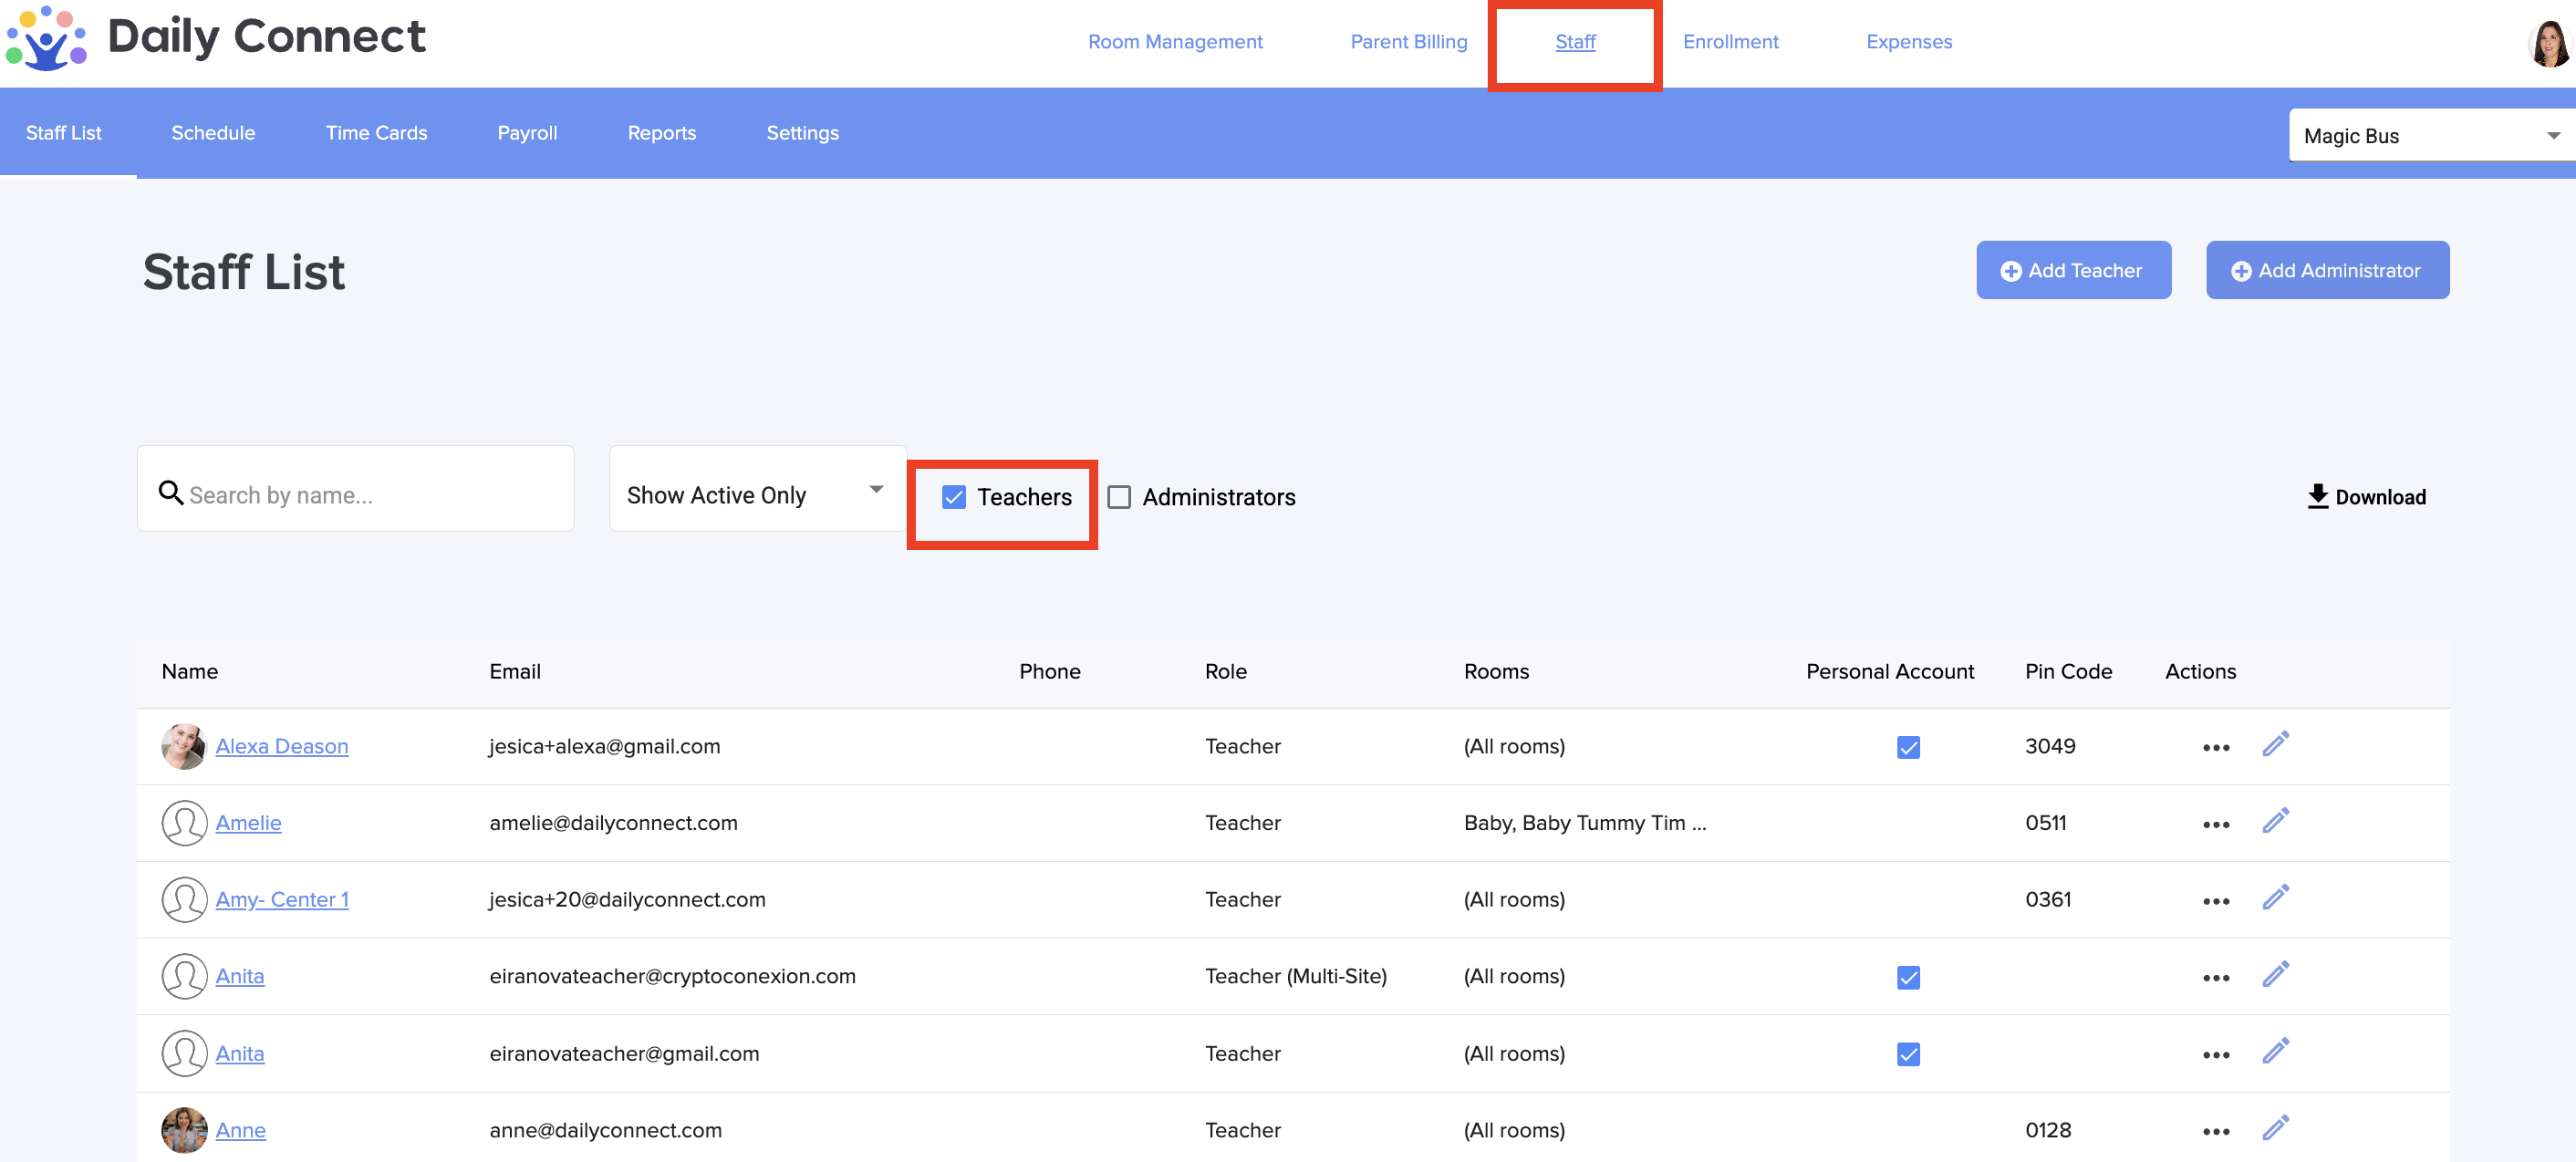Go to Parent Billing in the top menu
This screenshot has width=2576, height=1162.
[1408, 42]
